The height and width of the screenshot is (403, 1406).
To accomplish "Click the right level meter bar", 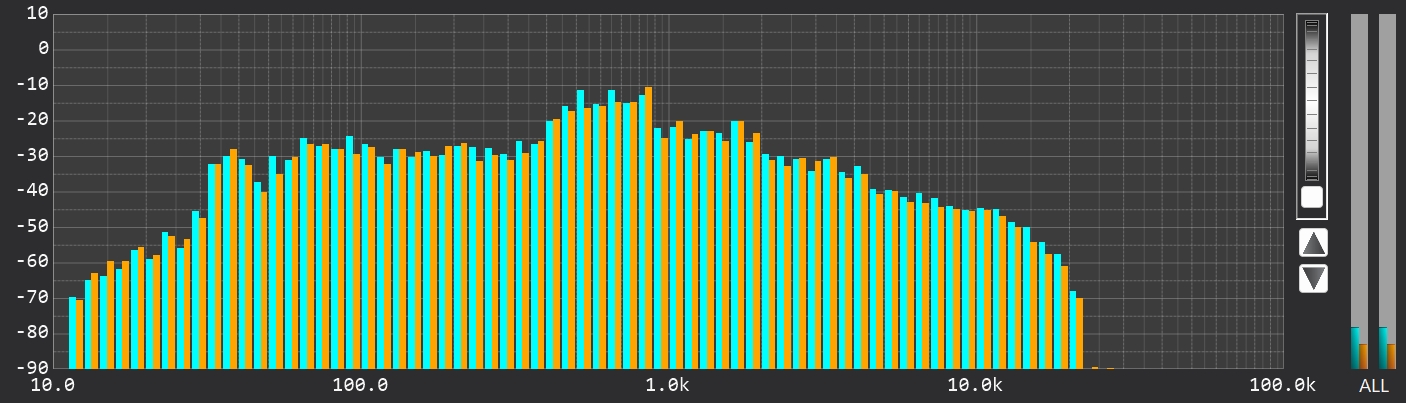I will point(1387,190).
